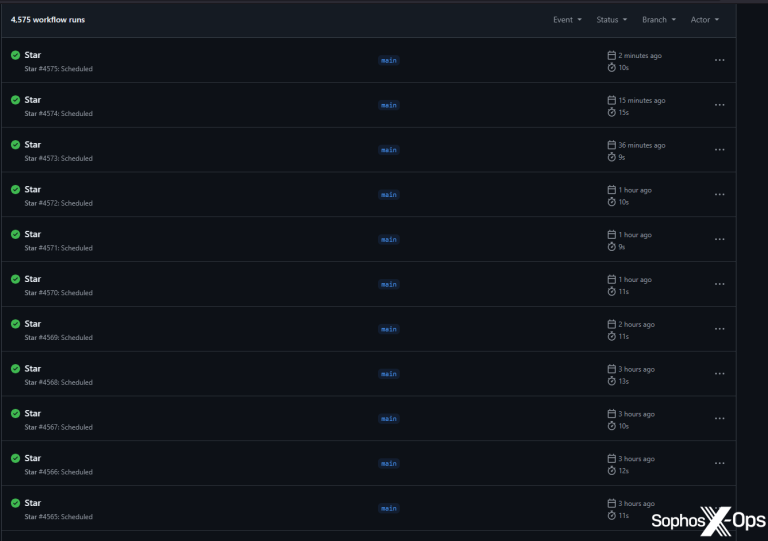This screenshot has height=541, width=768.
Task: Click the green status icon for Star #4572
Action: (x=15, y=189)
